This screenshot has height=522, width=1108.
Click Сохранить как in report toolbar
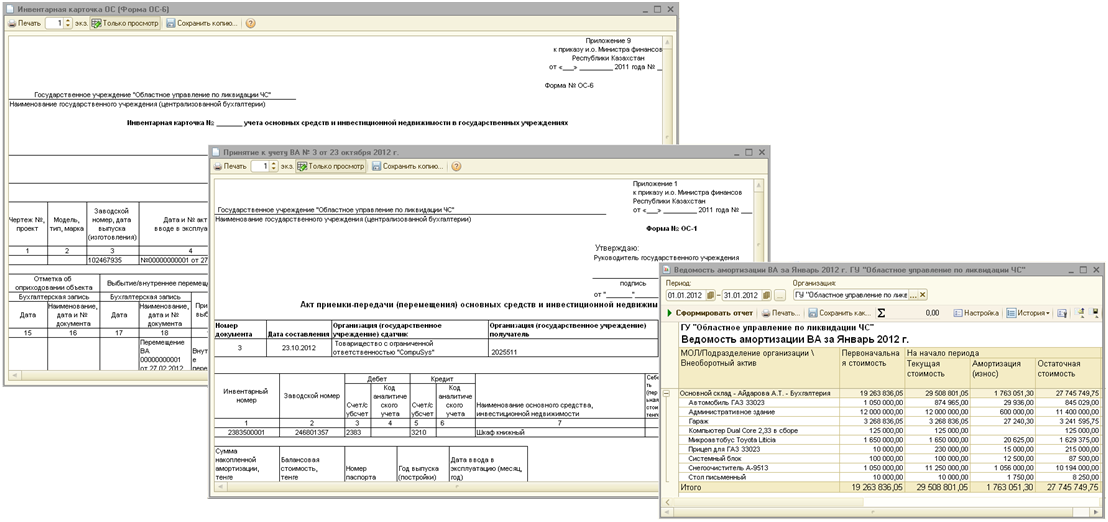pos(838,313)
